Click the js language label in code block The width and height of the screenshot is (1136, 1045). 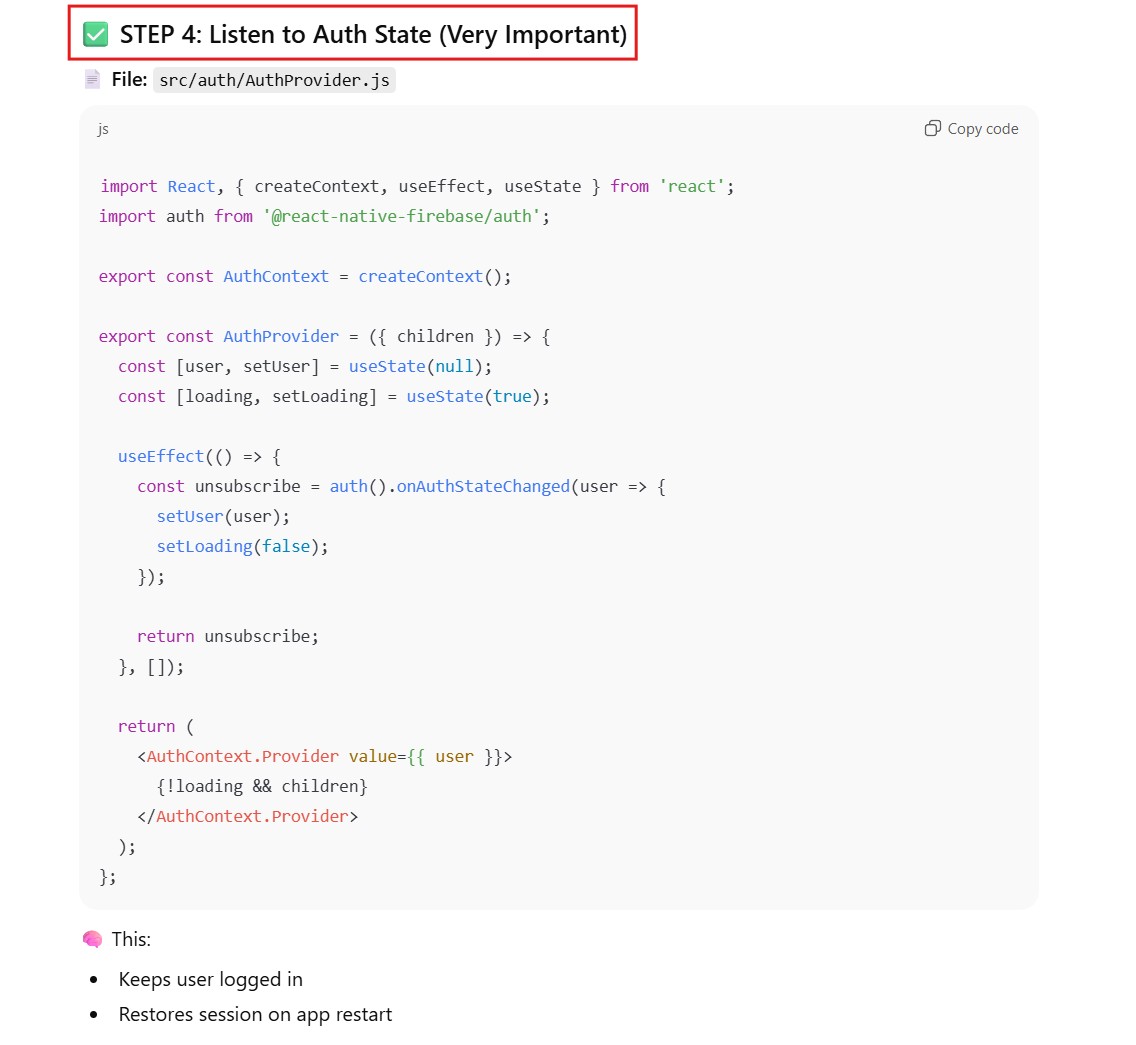pos(103,129)
